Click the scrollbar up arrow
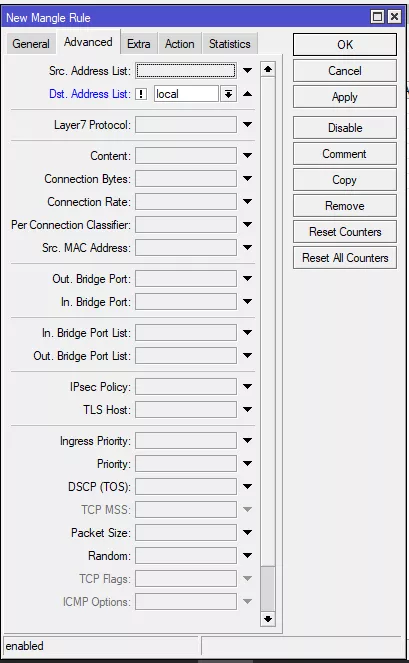The width and height of the screenshot is (409, 663). (268, 69)
